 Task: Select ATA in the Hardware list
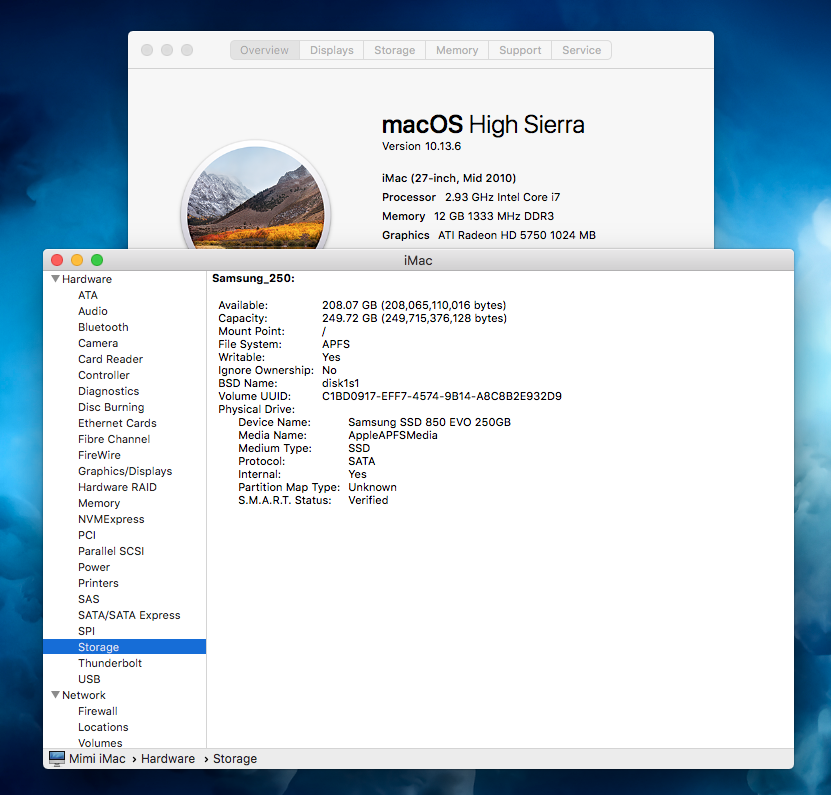(x=88, y=295)
